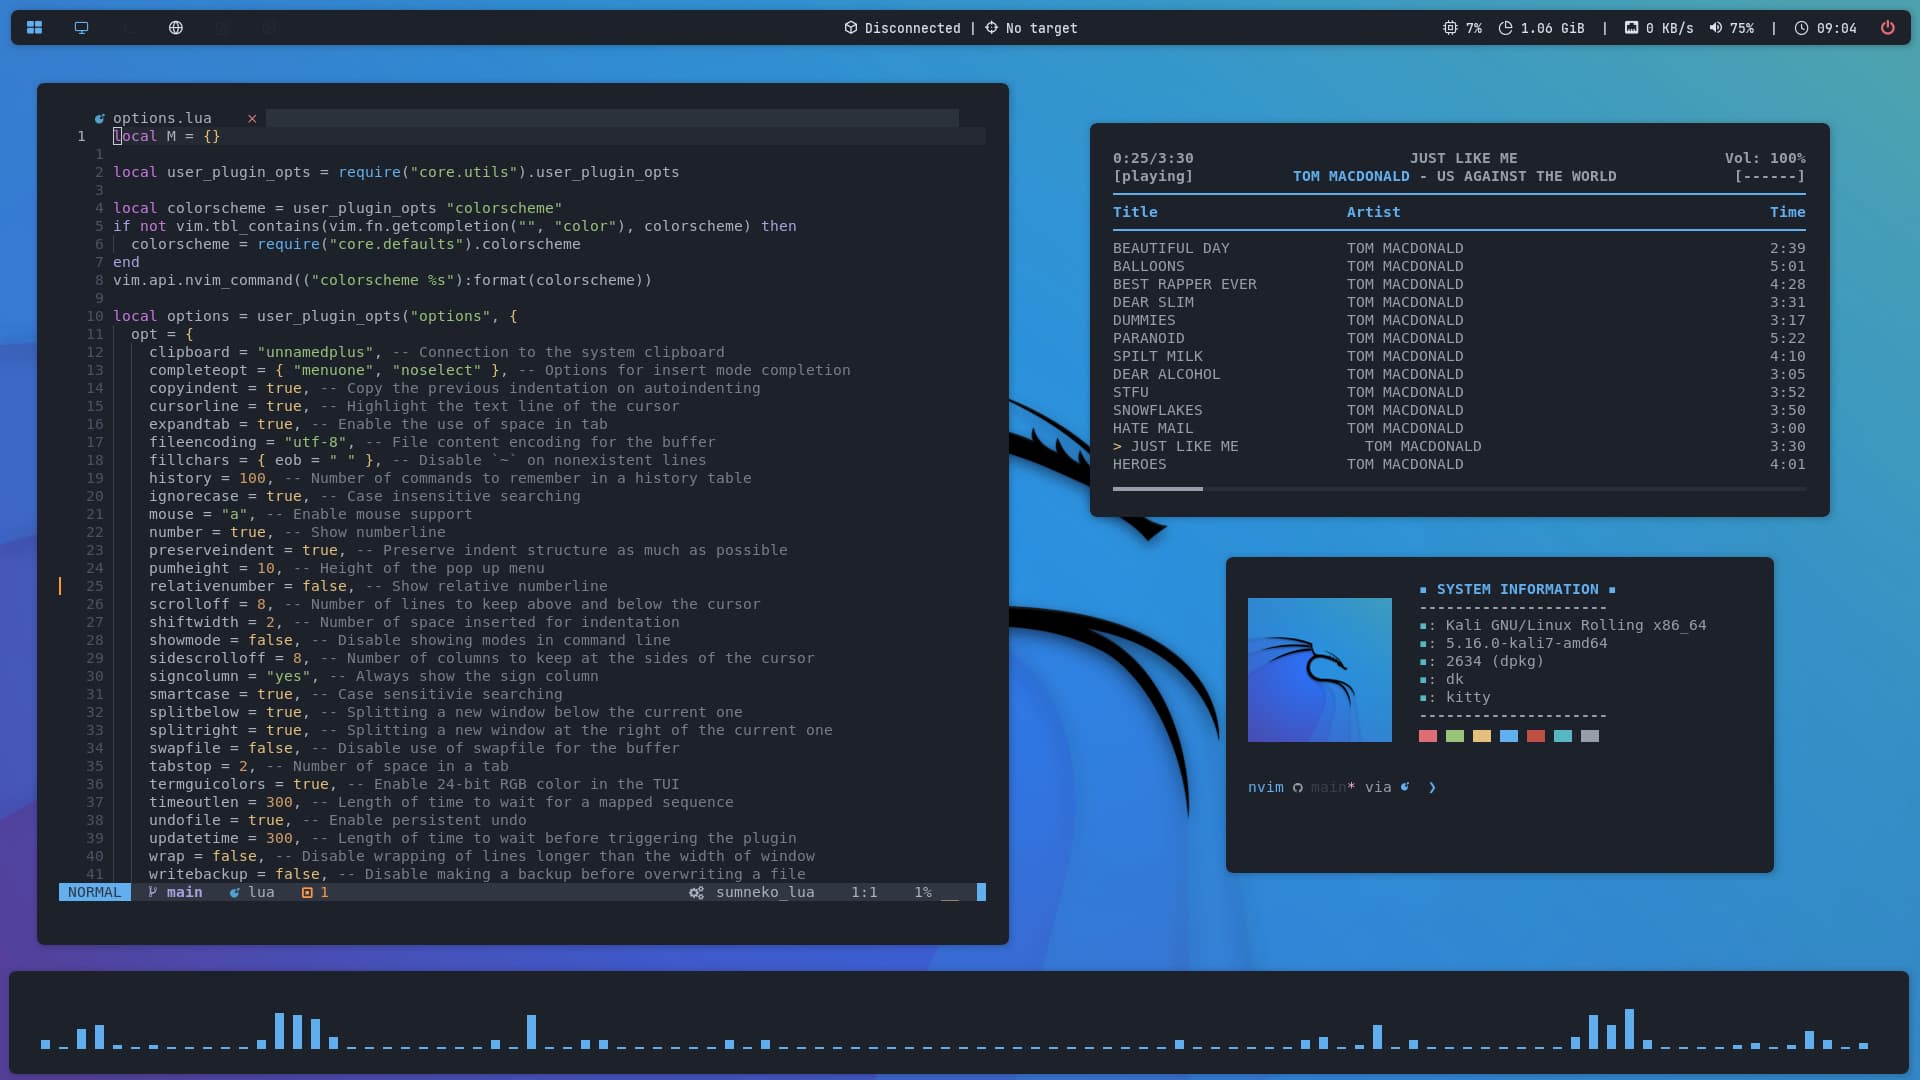Switch to the monitor workspace icon

[82, 28]
